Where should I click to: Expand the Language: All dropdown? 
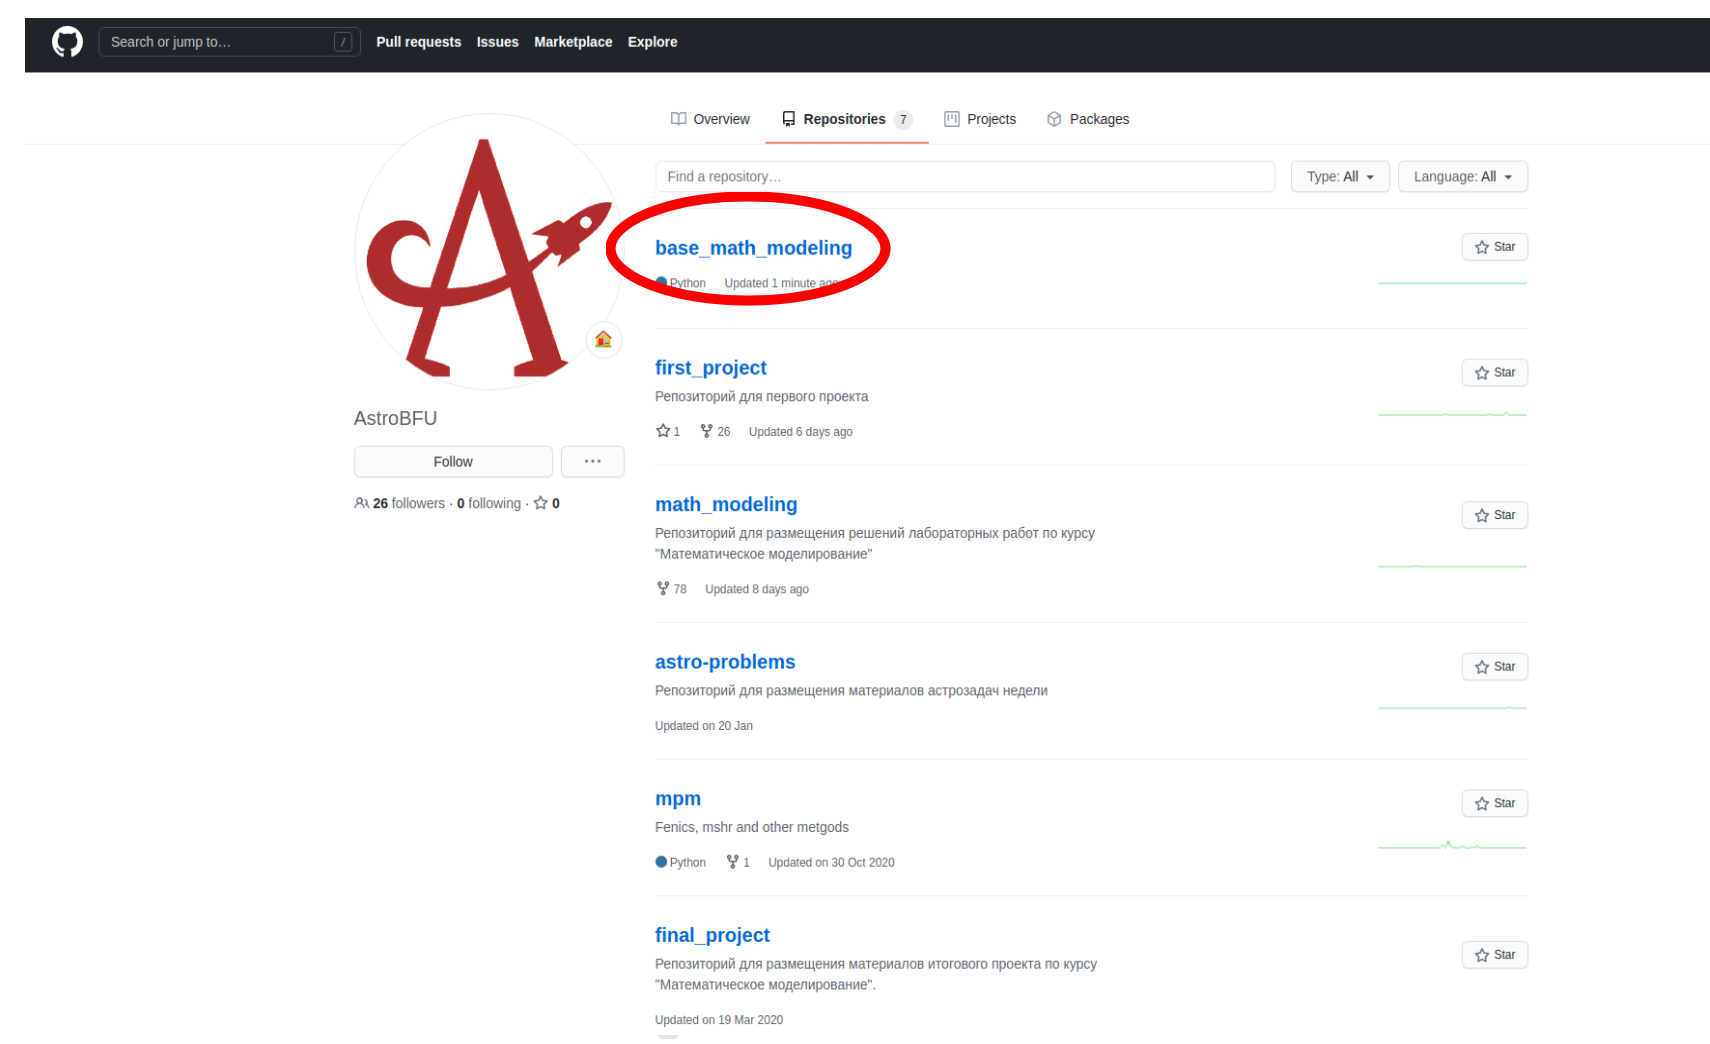(1462, 177)
